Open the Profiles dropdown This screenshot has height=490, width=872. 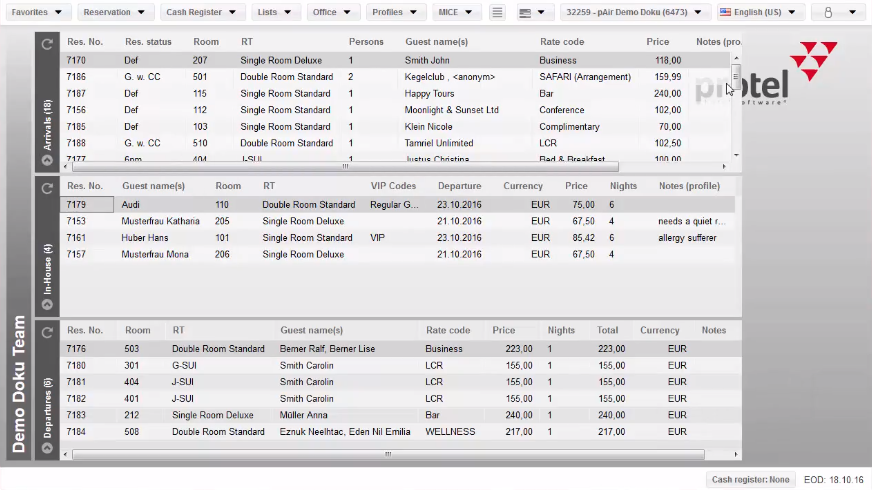click(x=395, y=12)
